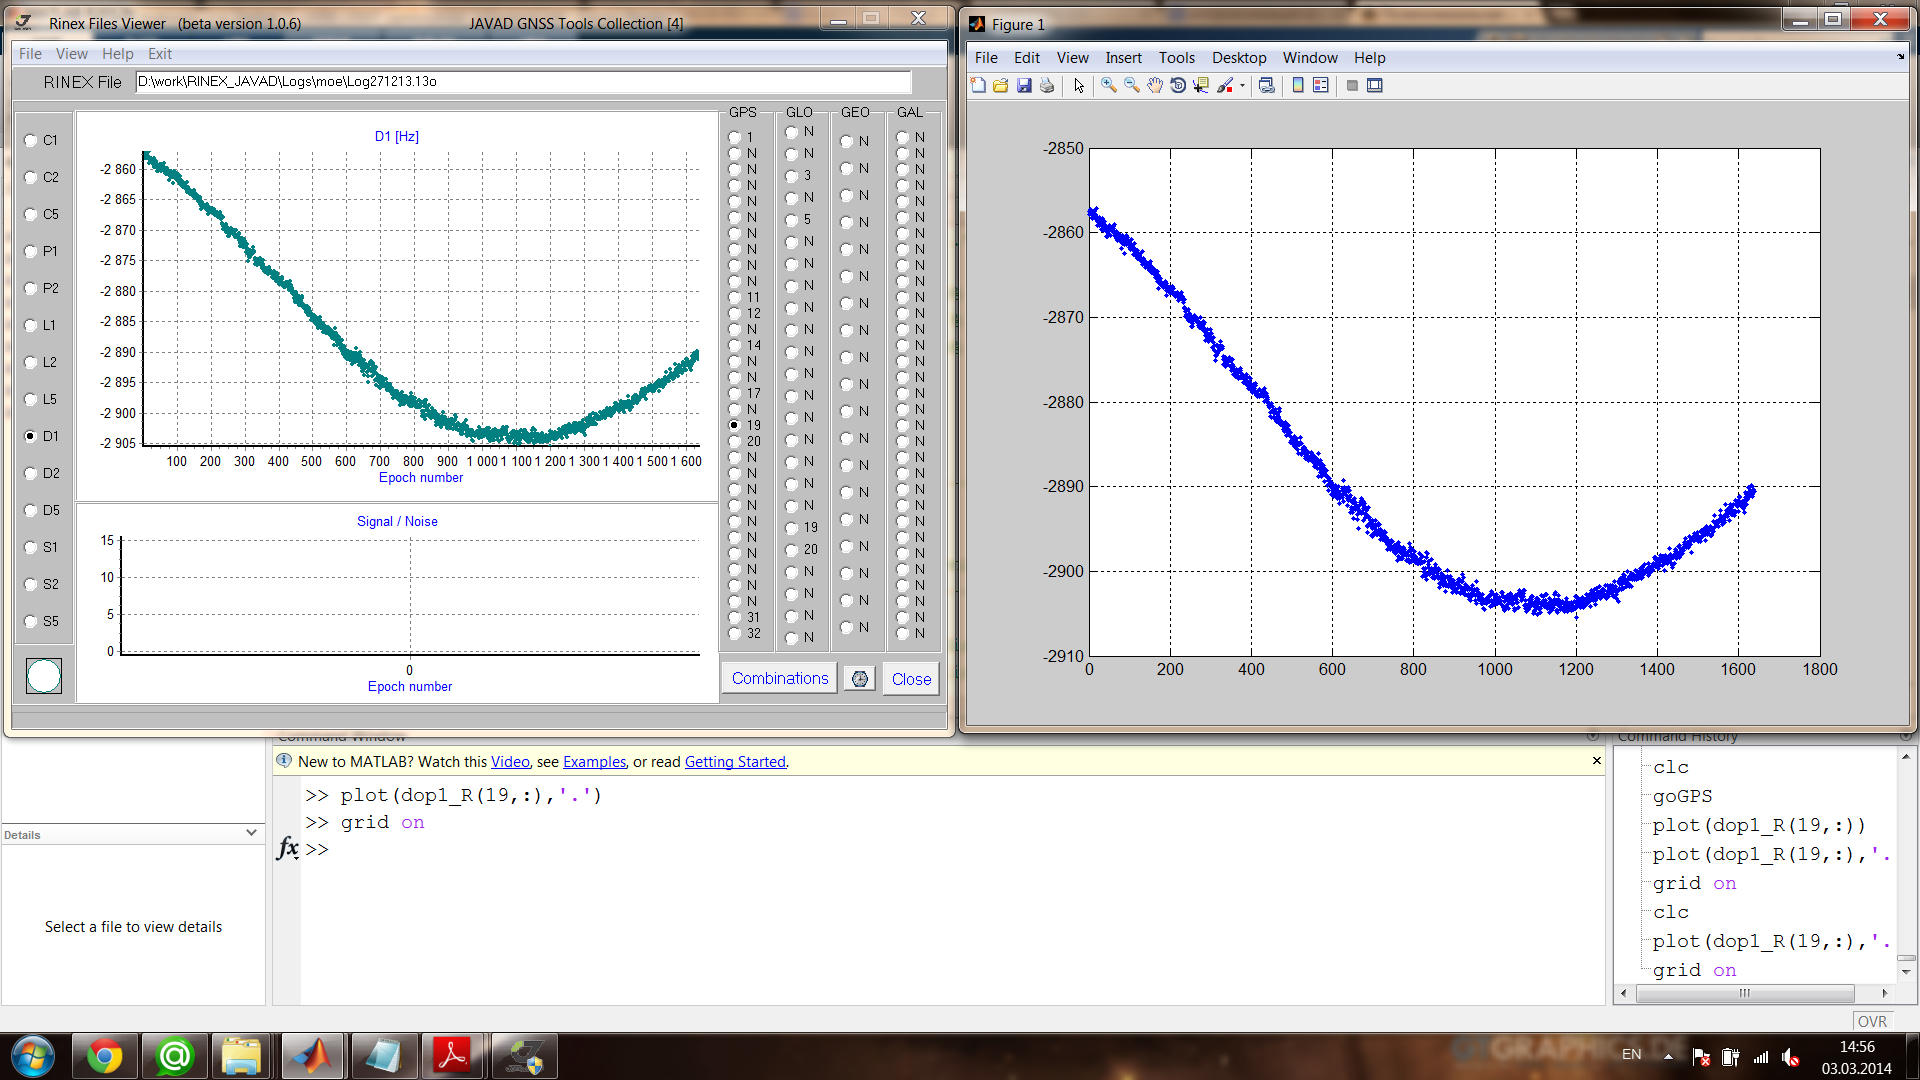Activate the Pan hand tool
The width and height of the screenshot is (1920, 1080).
pos(1155,86)
